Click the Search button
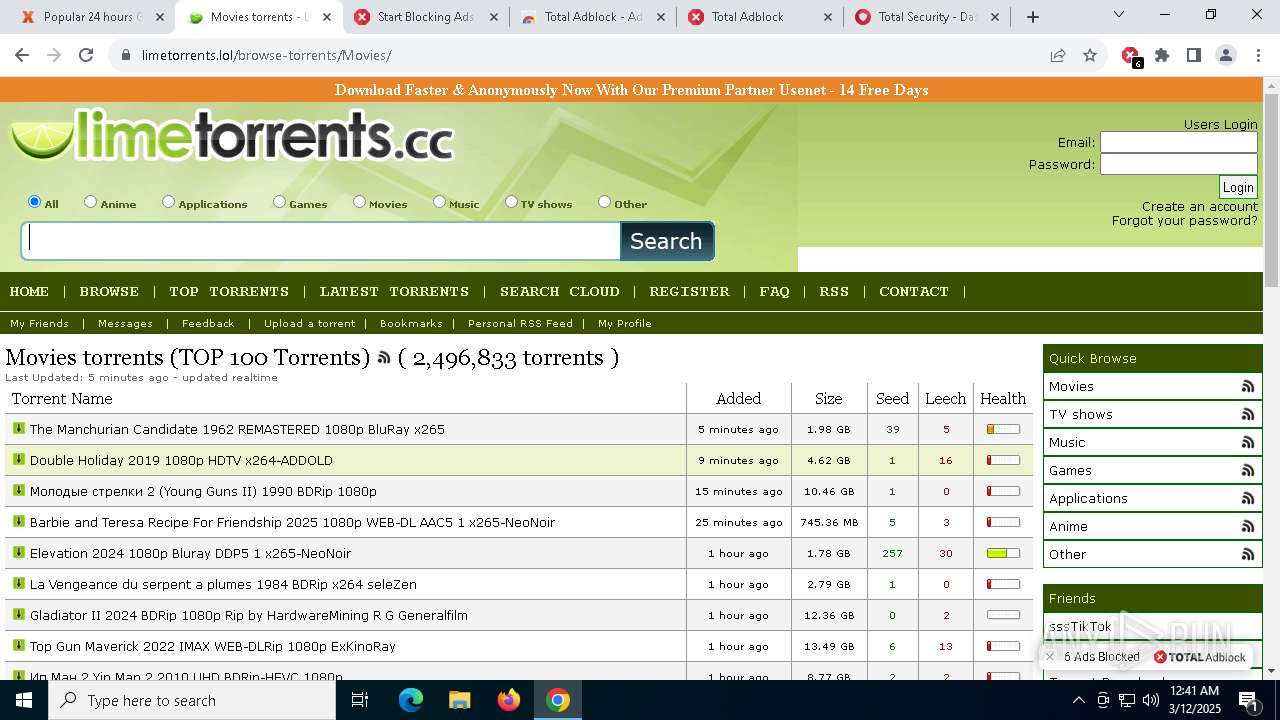1280x720 pixels. [x=666, y=241]
